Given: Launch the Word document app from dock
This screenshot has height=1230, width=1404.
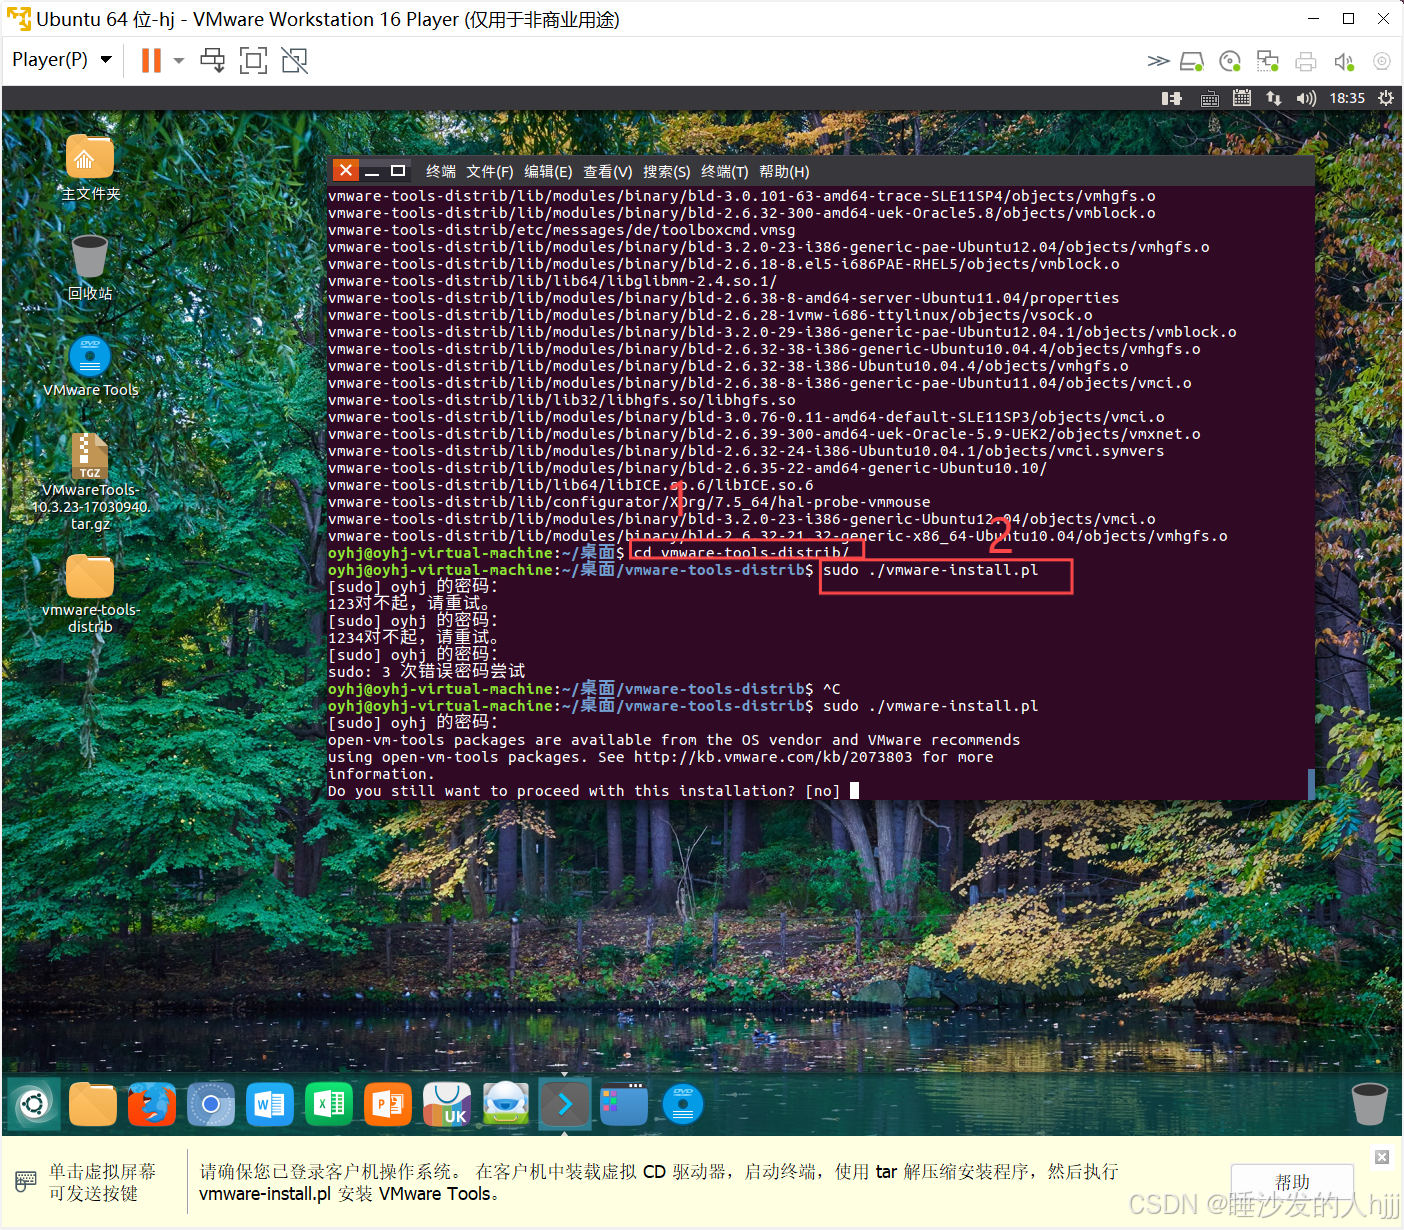Looking at the screenshot, I should [270, 1104].
